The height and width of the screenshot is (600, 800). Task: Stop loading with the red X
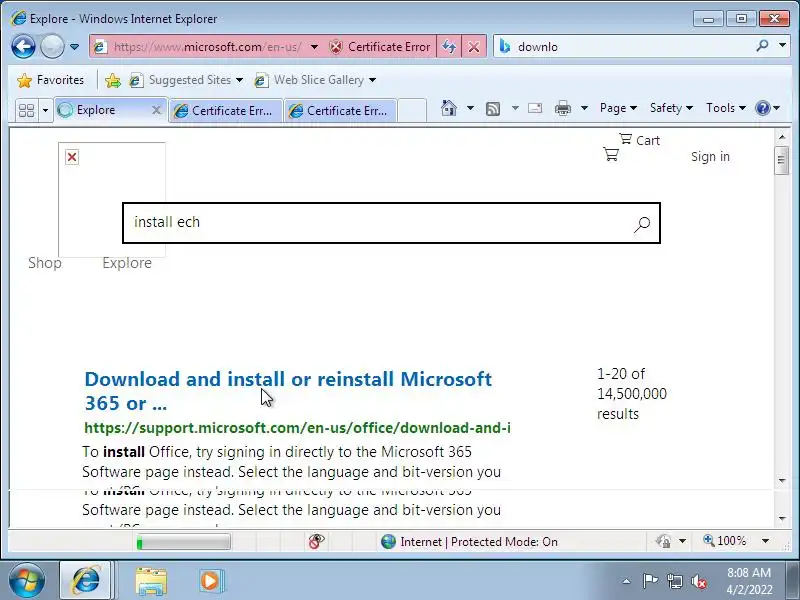coord(474,47)
